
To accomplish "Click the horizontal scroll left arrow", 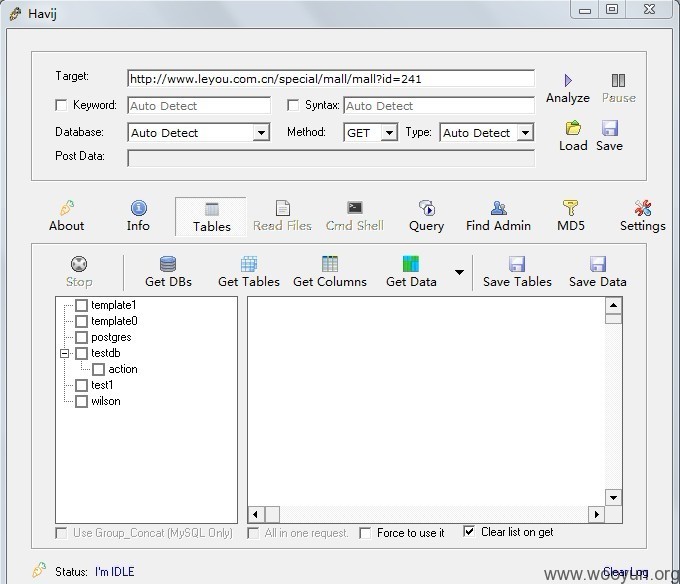I will (x=255, y=515).
